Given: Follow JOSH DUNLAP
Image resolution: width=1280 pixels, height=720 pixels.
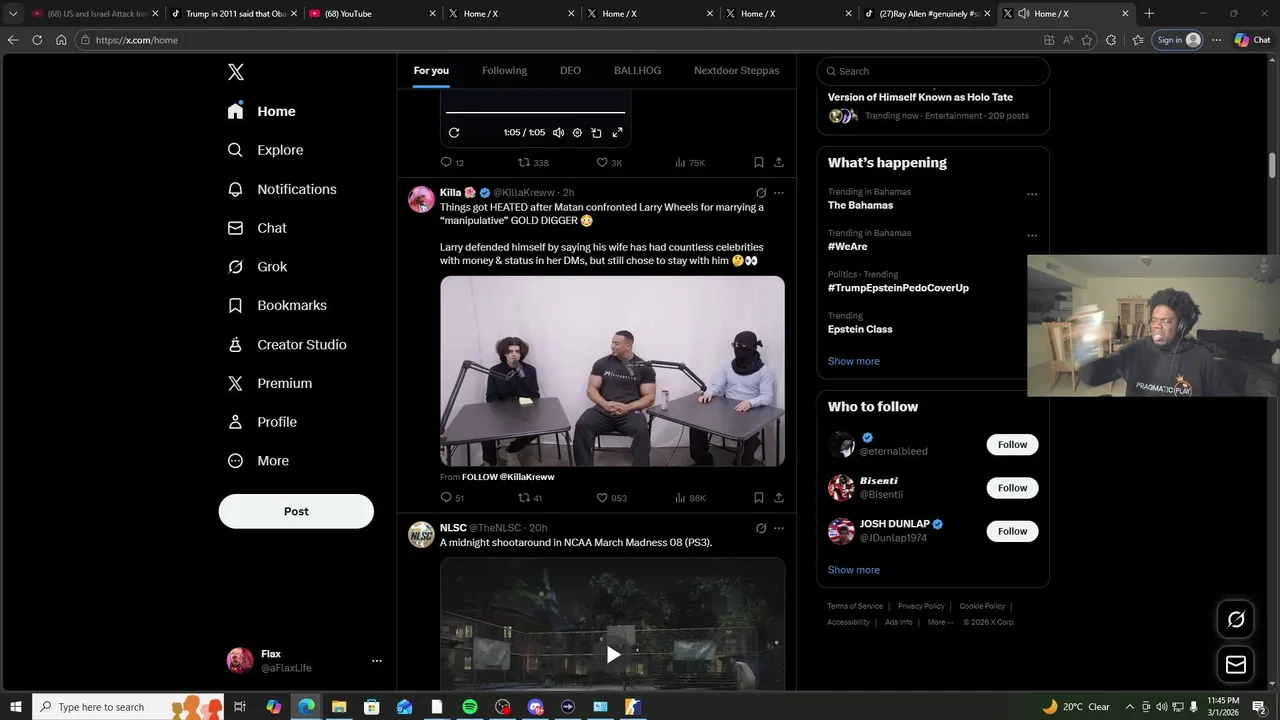Looking at the screenshot, I should (x=1012, y=531).
